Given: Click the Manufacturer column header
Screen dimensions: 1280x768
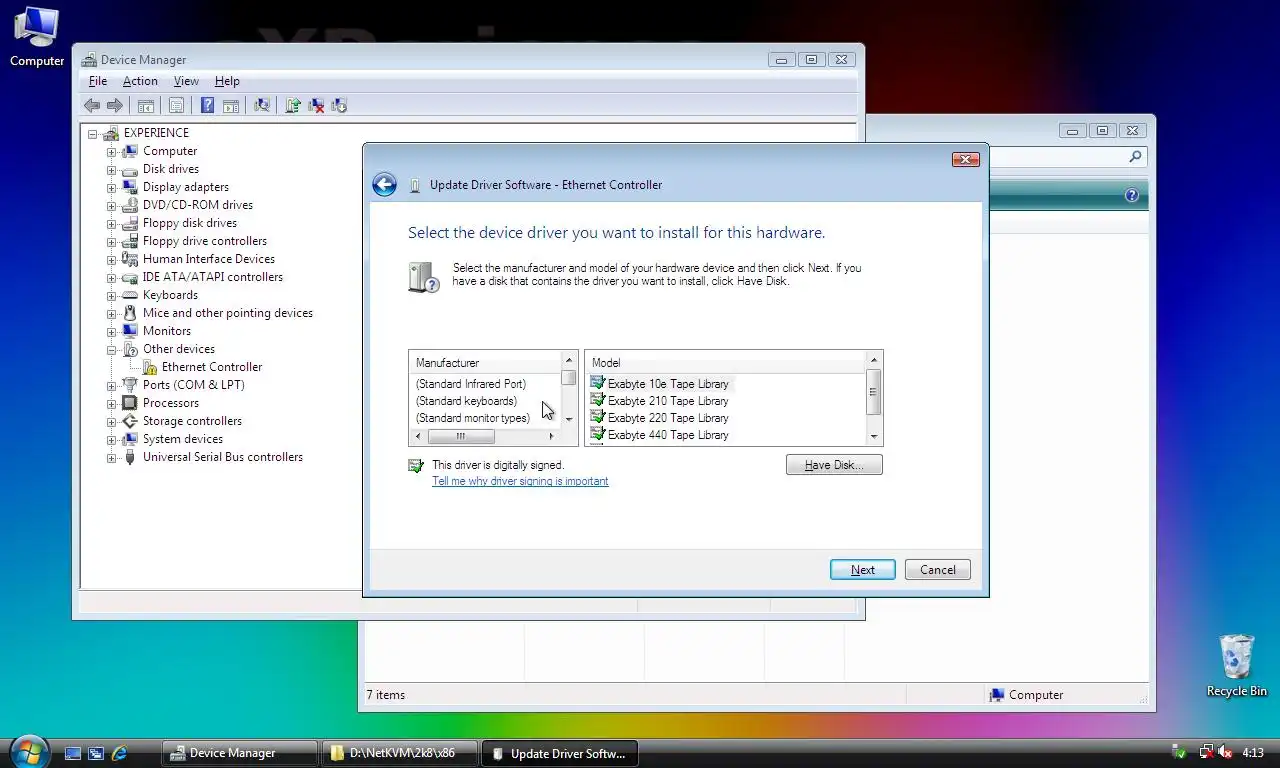Looking at the screenshot, I should point(486,363).
